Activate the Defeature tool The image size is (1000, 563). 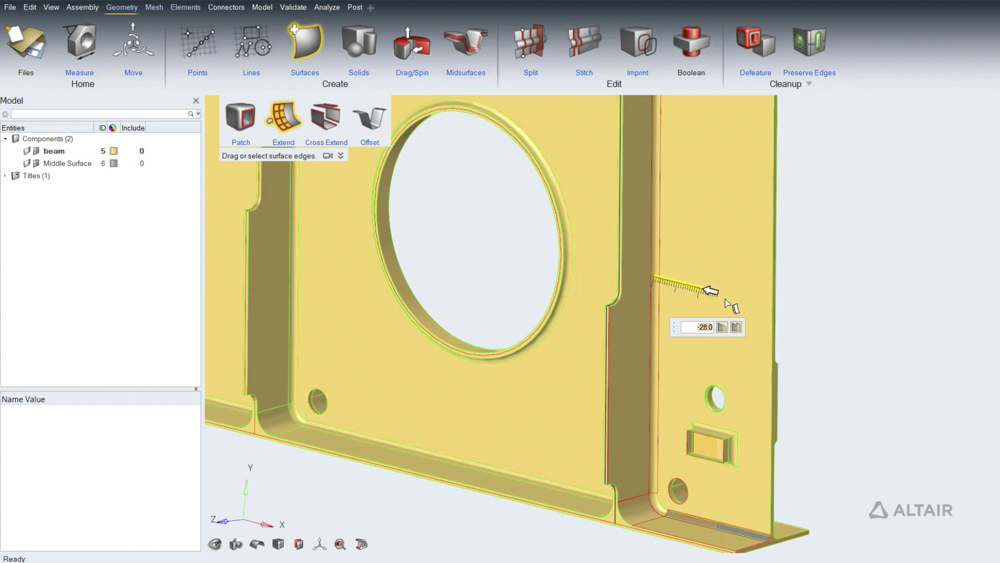(755, 50)
